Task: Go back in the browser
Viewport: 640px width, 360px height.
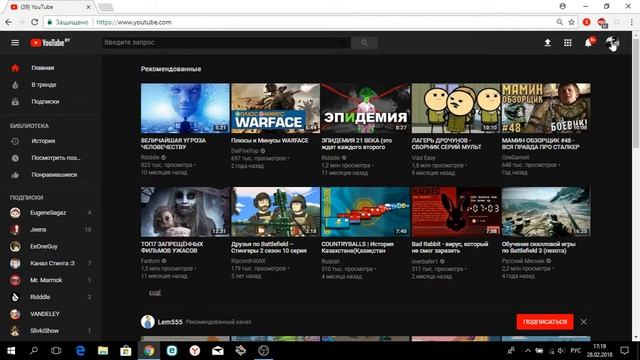Action: 9,22
